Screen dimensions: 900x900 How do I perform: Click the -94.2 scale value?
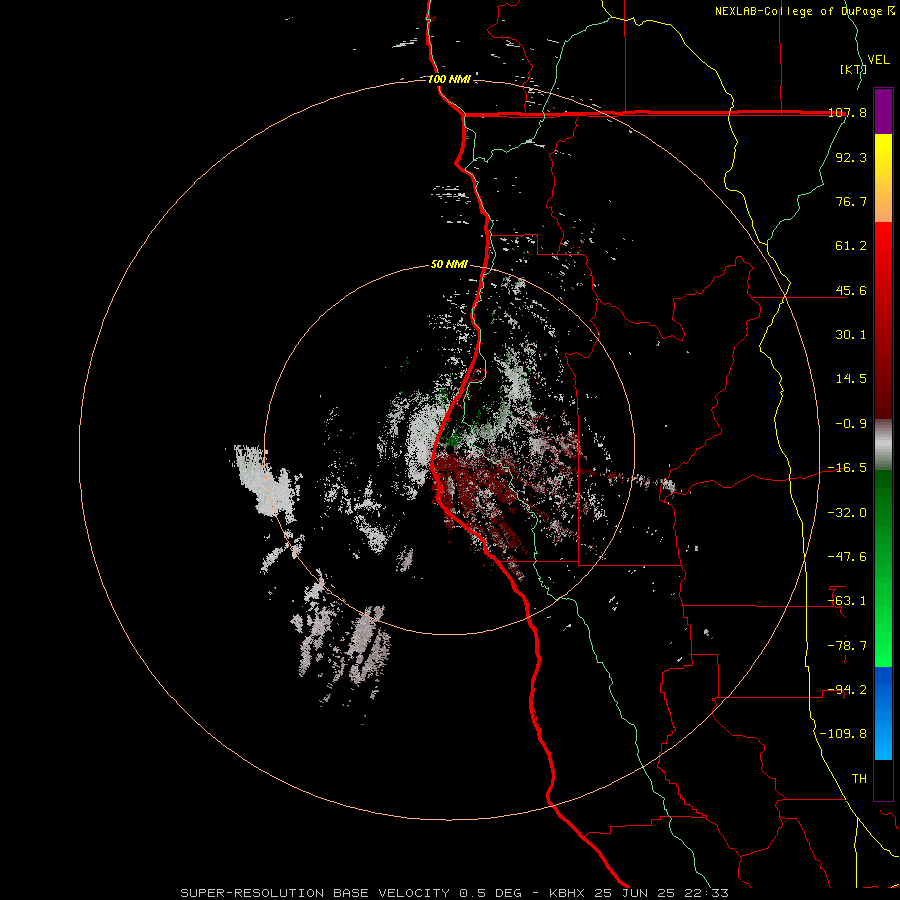click(847, 690)
